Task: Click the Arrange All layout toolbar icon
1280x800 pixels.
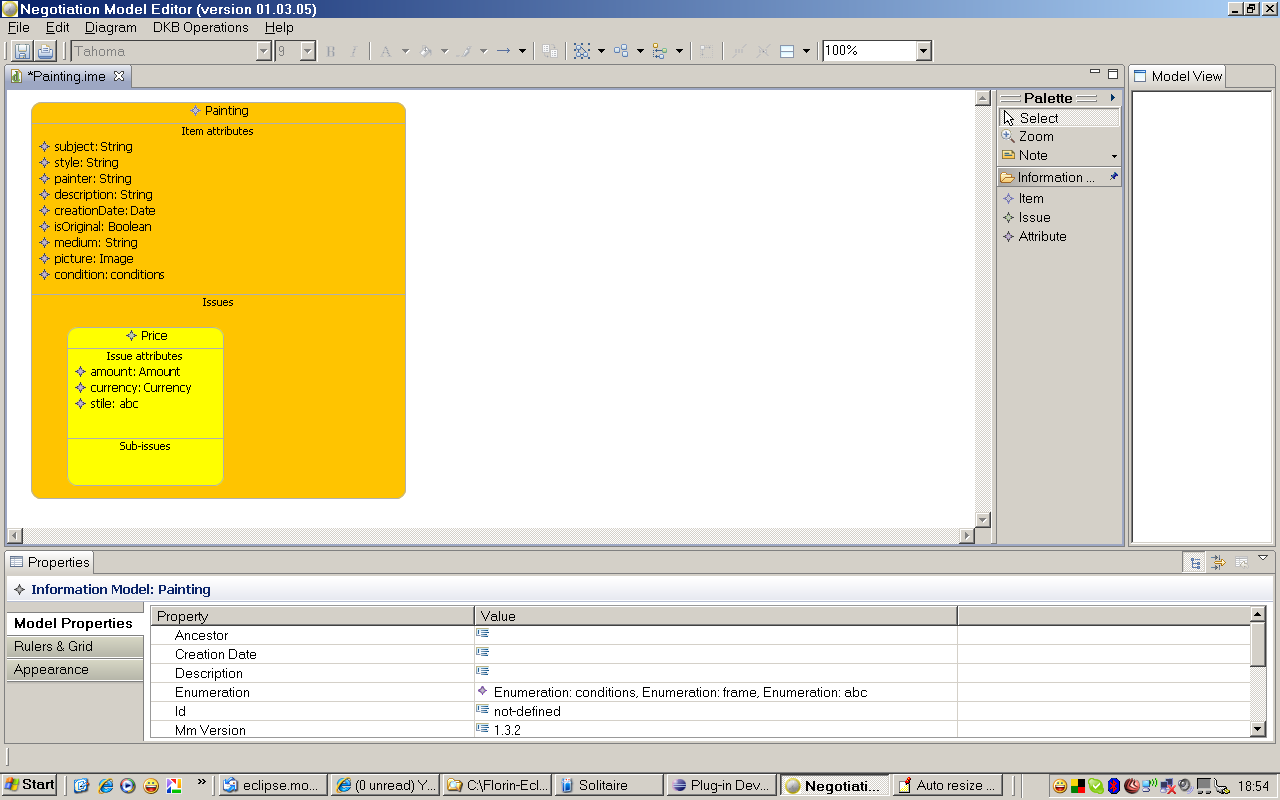Action: 621,51
